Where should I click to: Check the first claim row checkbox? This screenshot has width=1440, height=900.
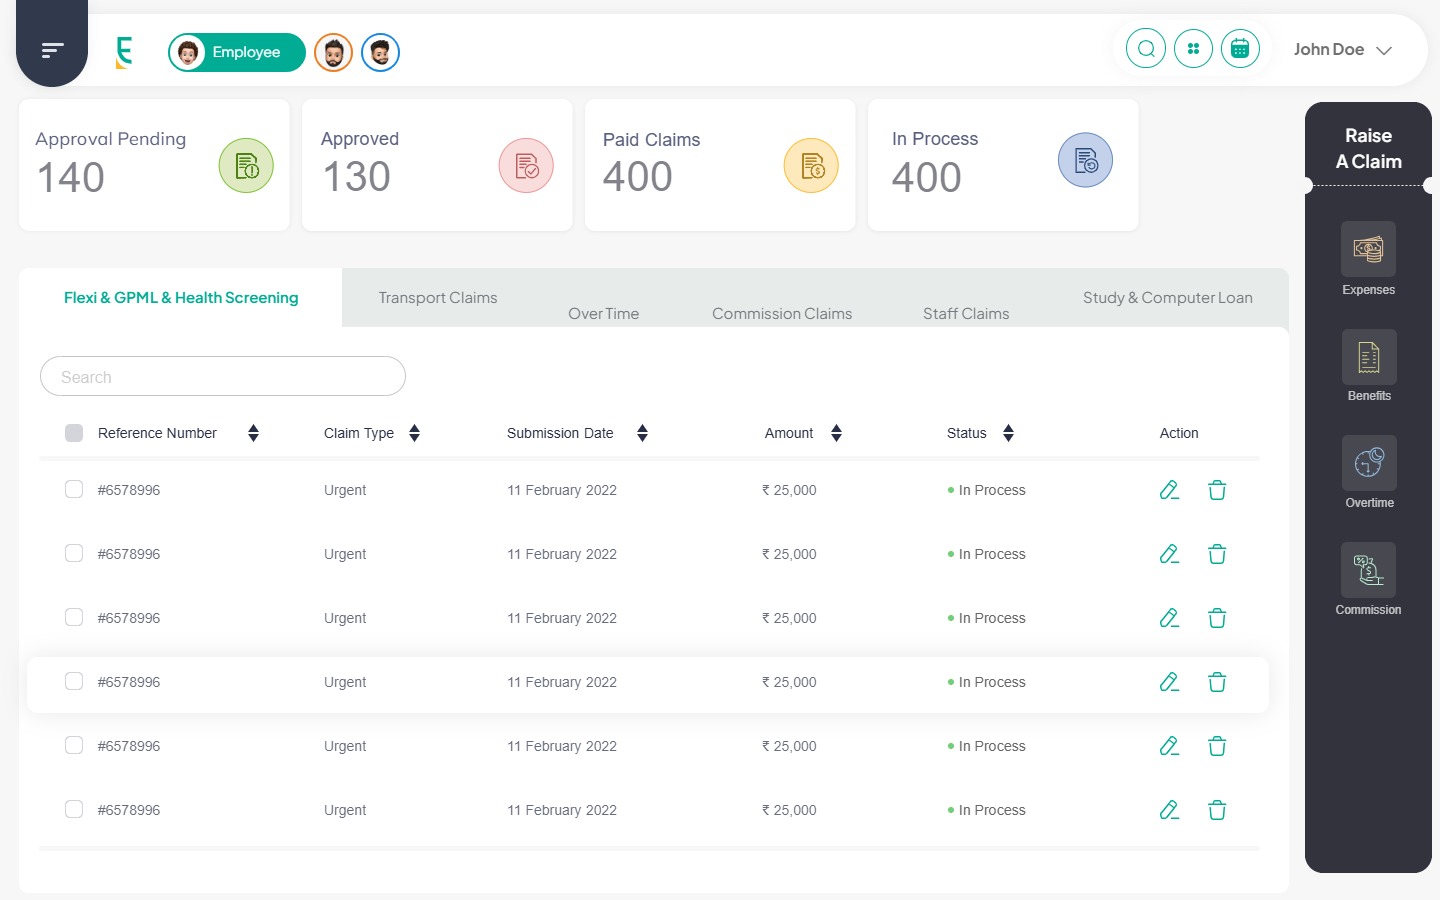74,490
